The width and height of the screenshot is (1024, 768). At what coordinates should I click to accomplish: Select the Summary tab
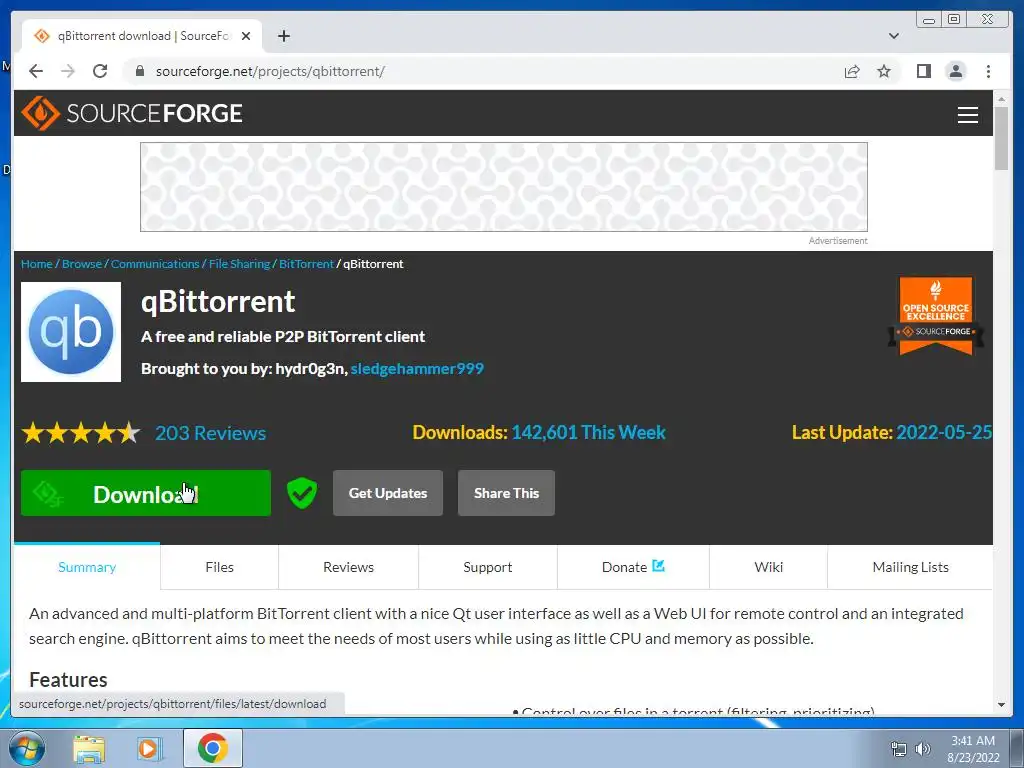tap(87, 567)
